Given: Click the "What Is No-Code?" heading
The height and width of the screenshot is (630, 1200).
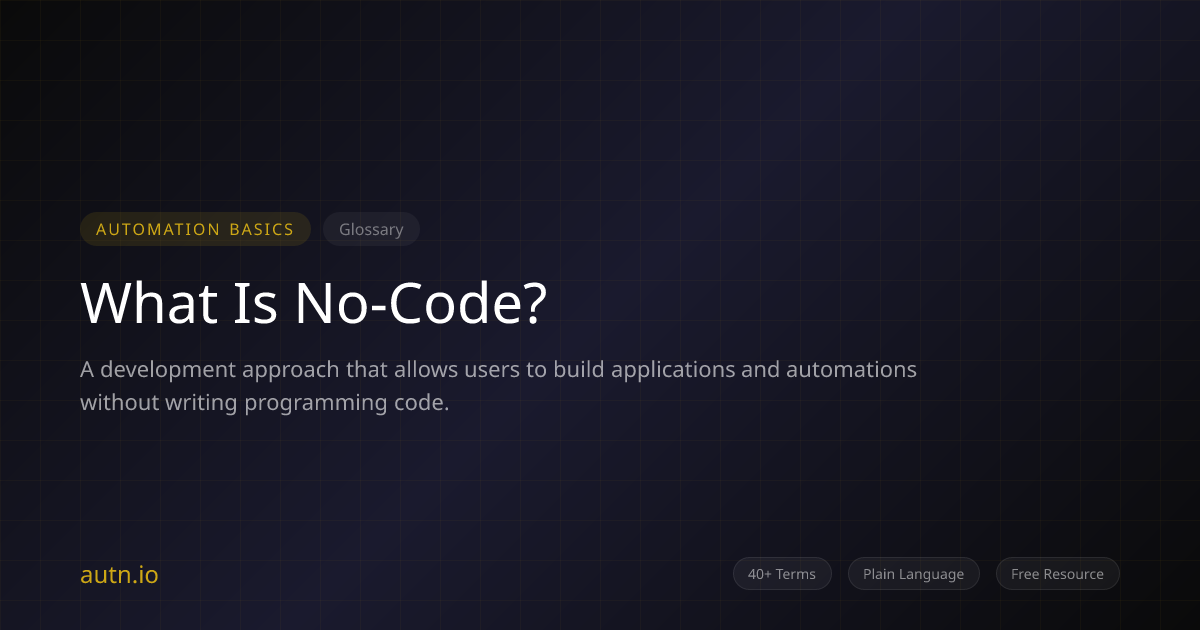Looking at the screenshot, I should [x=314, y=302].
